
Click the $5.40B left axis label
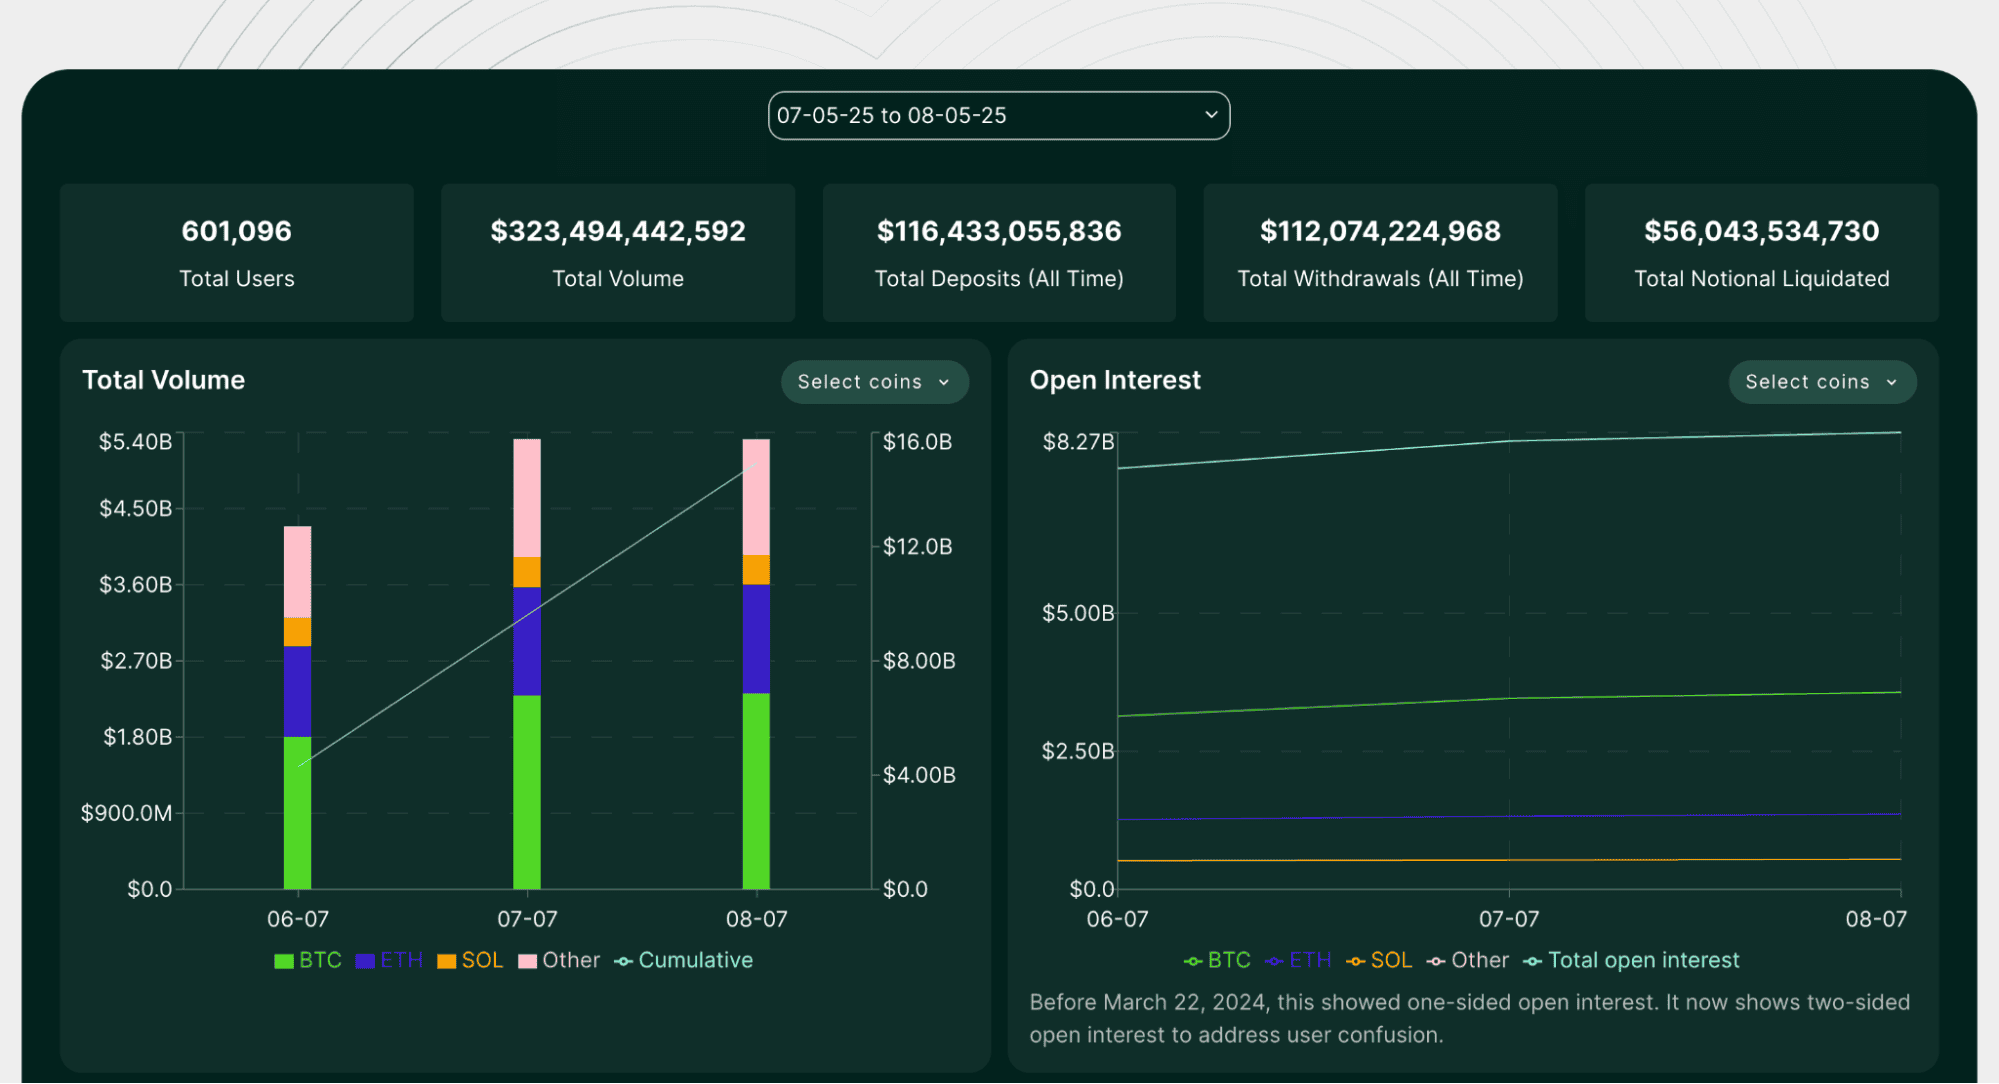point(135,442)
